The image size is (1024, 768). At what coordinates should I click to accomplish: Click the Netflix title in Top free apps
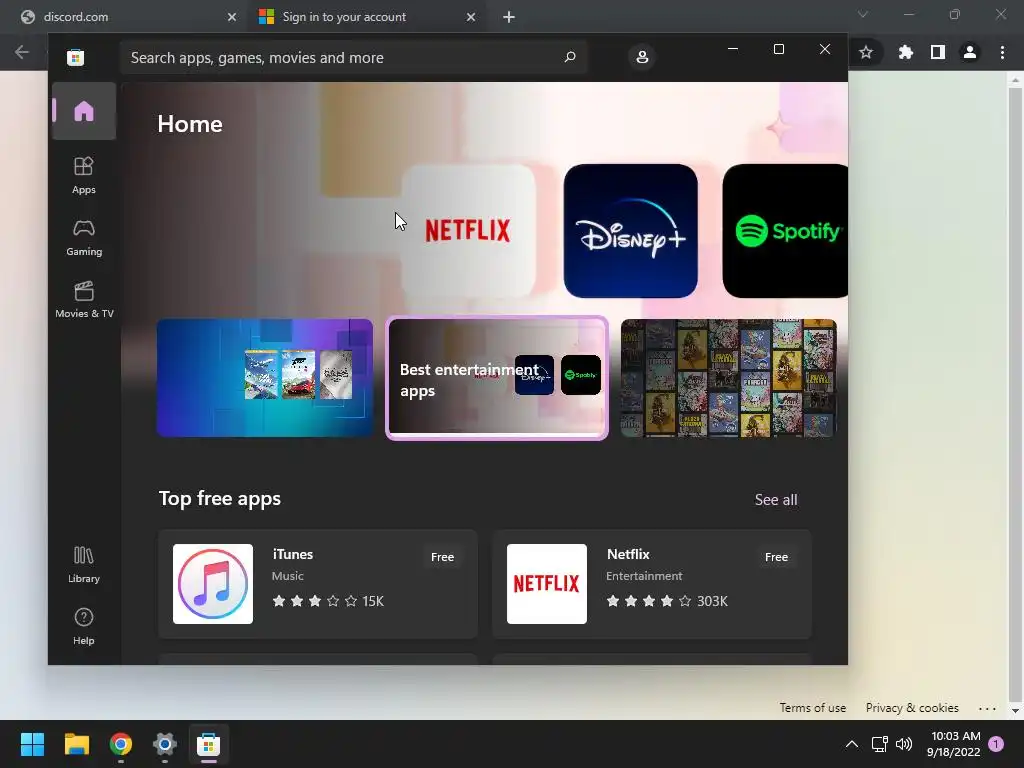(x=628, y=554)
